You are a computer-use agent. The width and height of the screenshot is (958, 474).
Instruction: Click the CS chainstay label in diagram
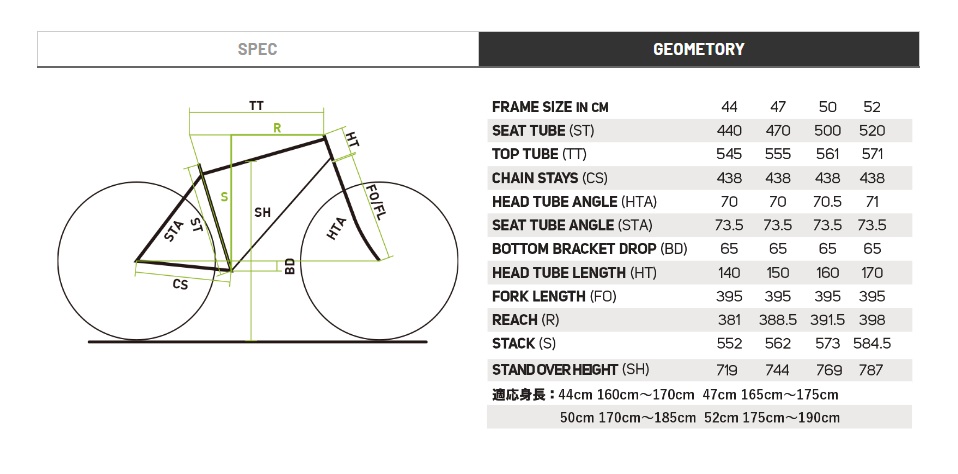coord(180,284)
